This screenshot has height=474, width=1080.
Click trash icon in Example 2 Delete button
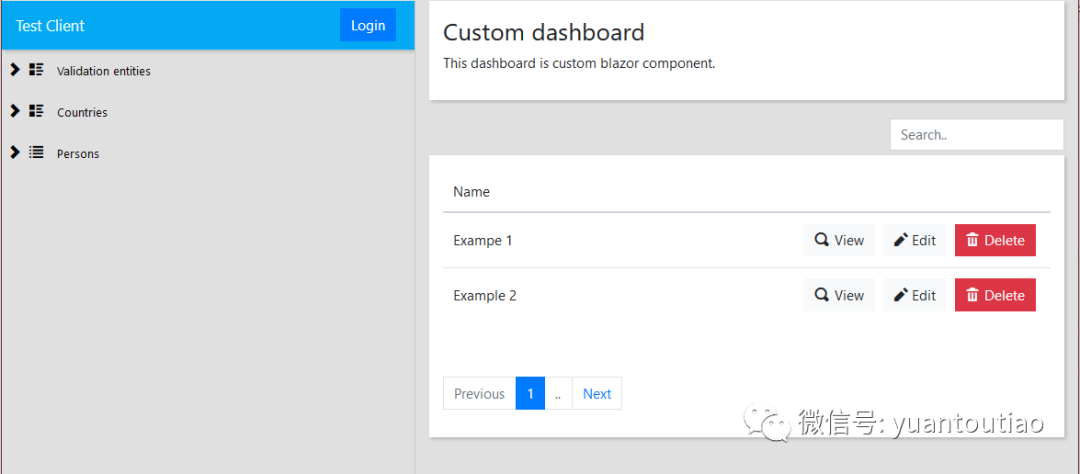973,295
